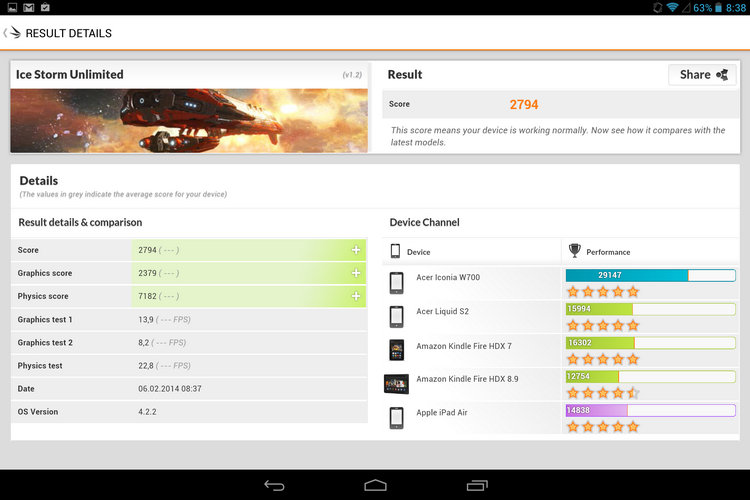This screenshot has width=750, height=500.
Task: Click the Kindle Fire HDX 7 16302 bar
Action: [651, 343]
